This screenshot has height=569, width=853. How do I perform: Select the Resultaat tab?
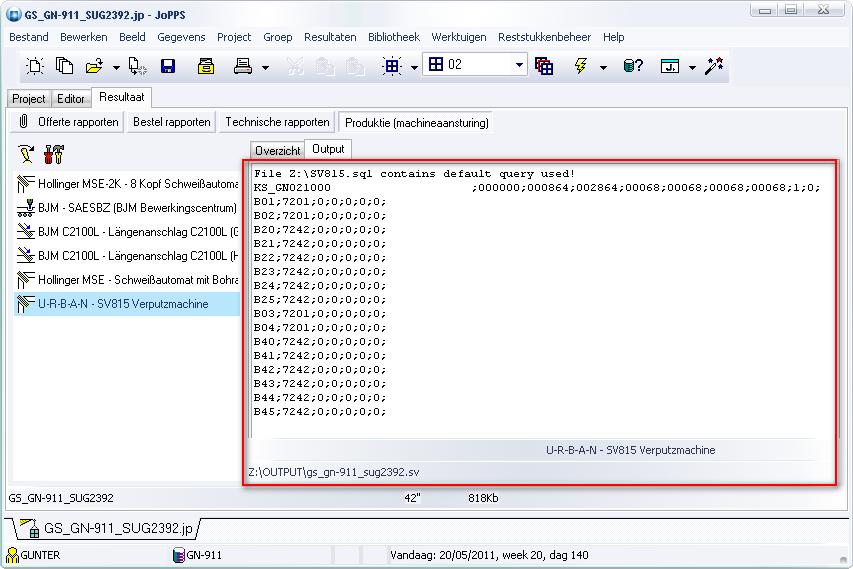click(x=121, y=97)
